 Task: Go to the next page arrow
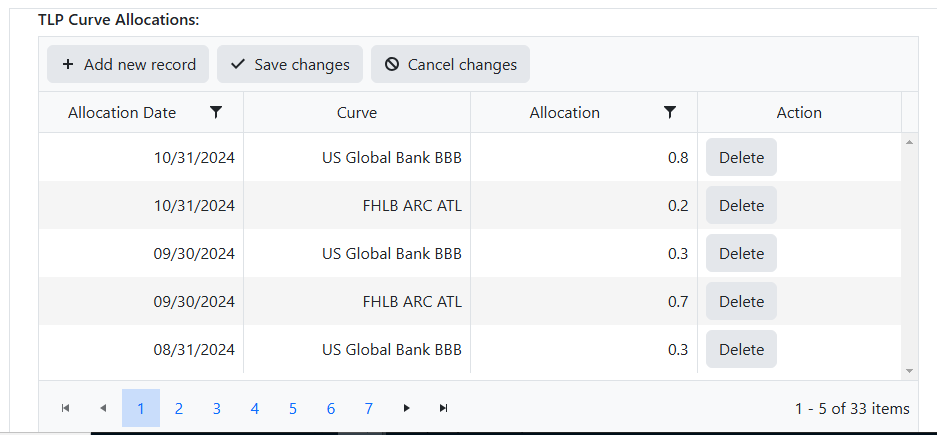tap(406, 408)
